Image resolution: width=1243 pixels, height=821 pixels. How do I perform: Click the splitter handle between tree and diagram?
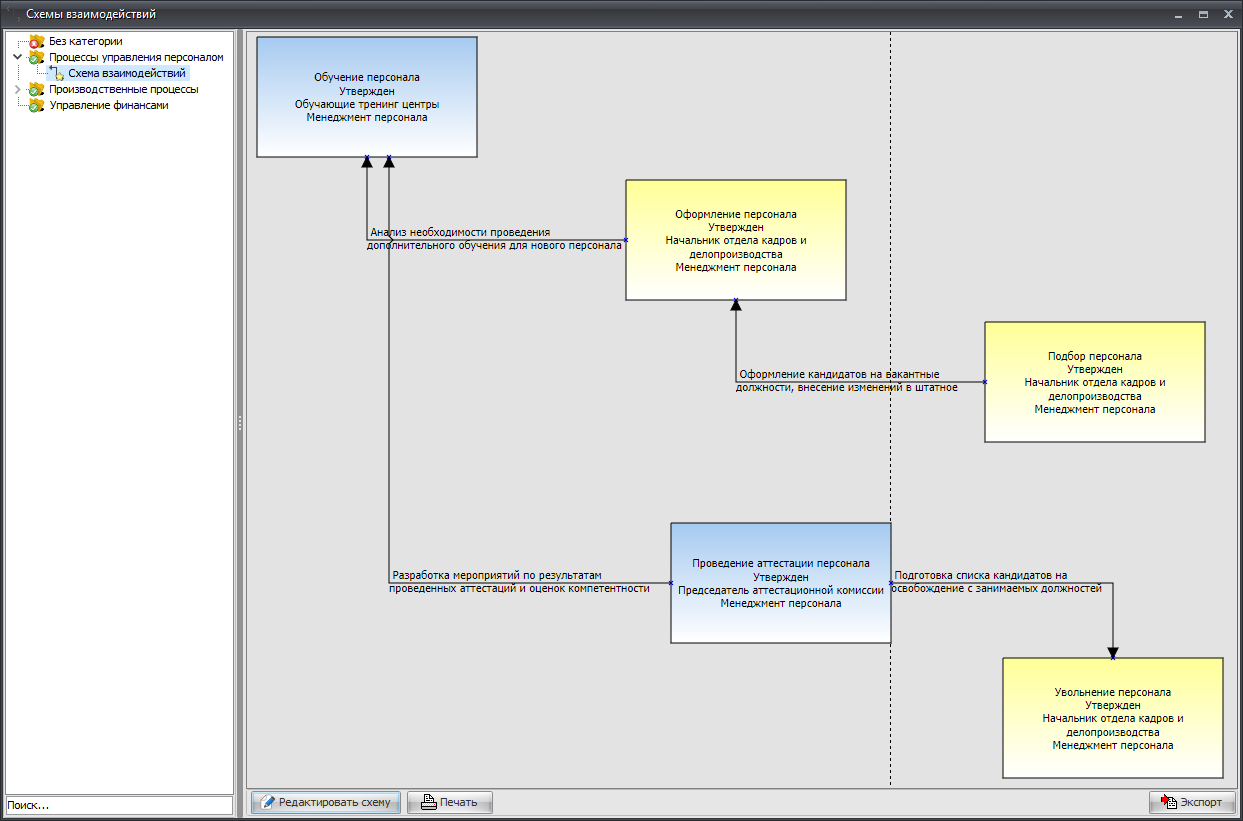click(240, 424)
